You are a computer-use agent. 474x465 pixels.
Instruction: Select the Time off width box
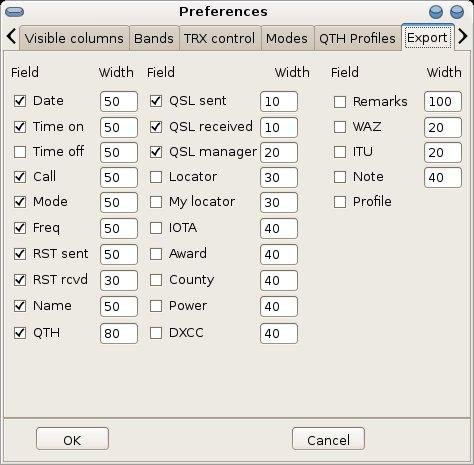pos(119,152)
